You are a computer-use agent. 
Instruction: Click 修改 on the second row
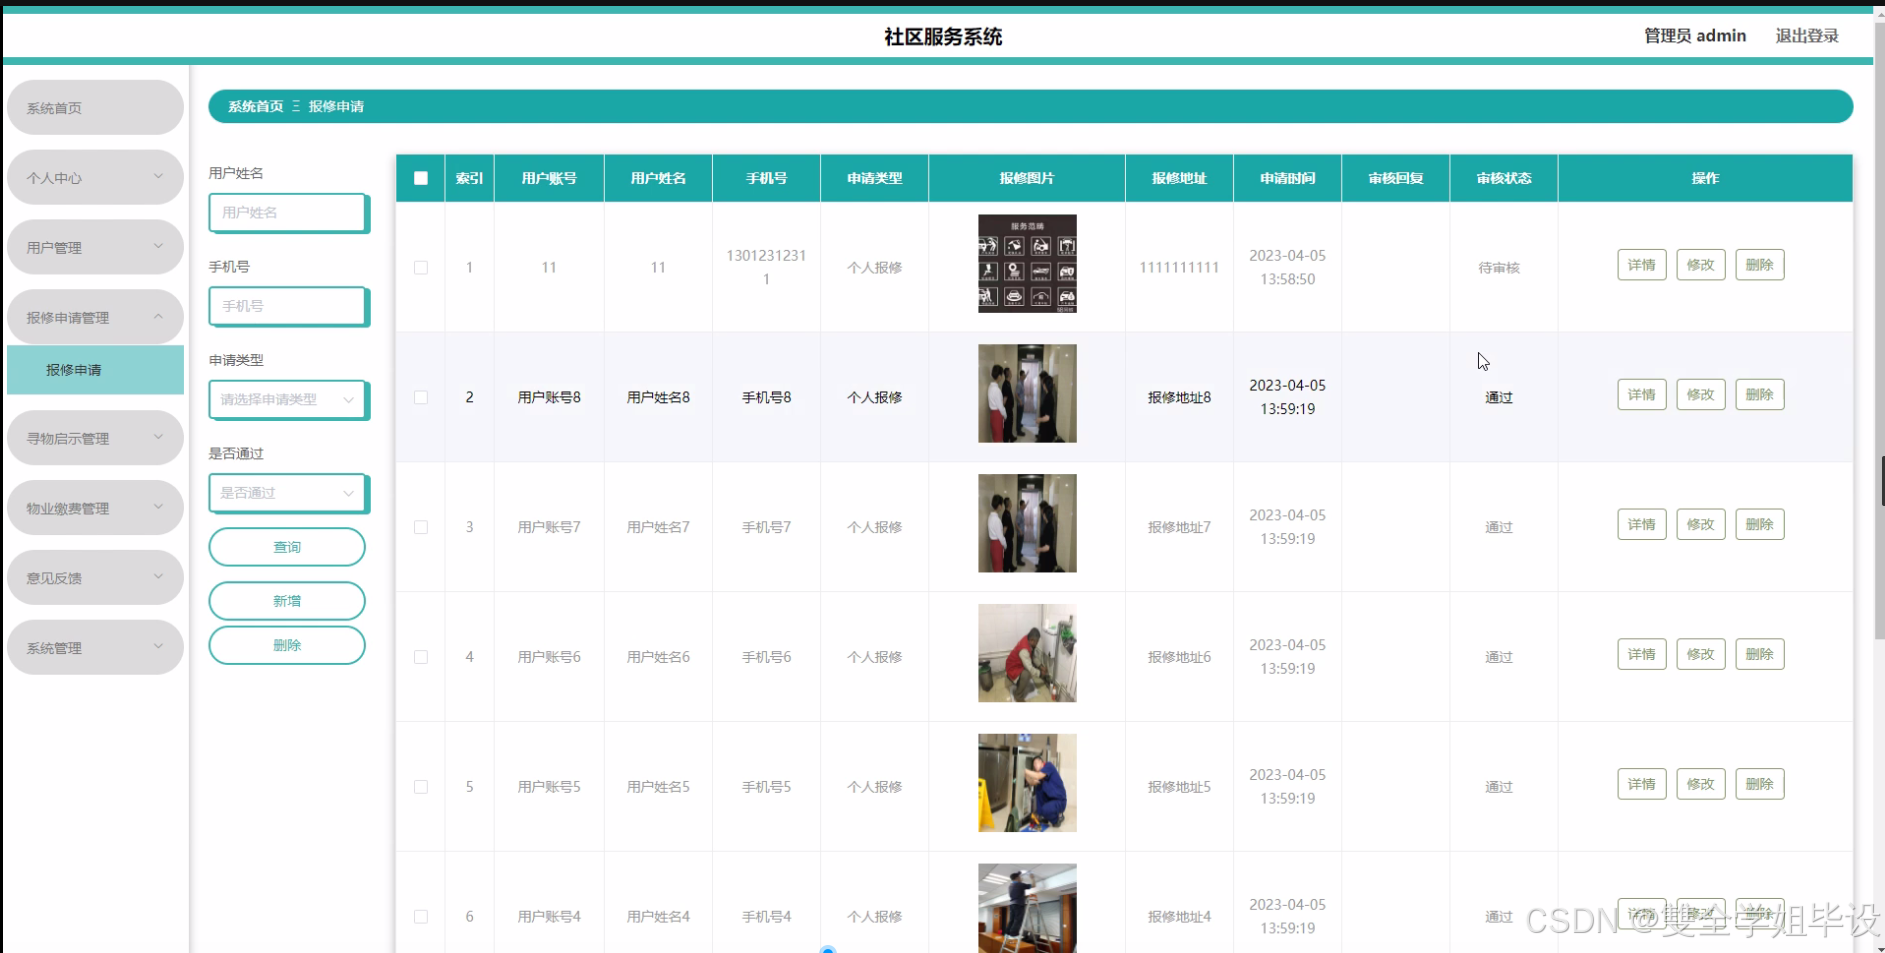pos(1700,394)
